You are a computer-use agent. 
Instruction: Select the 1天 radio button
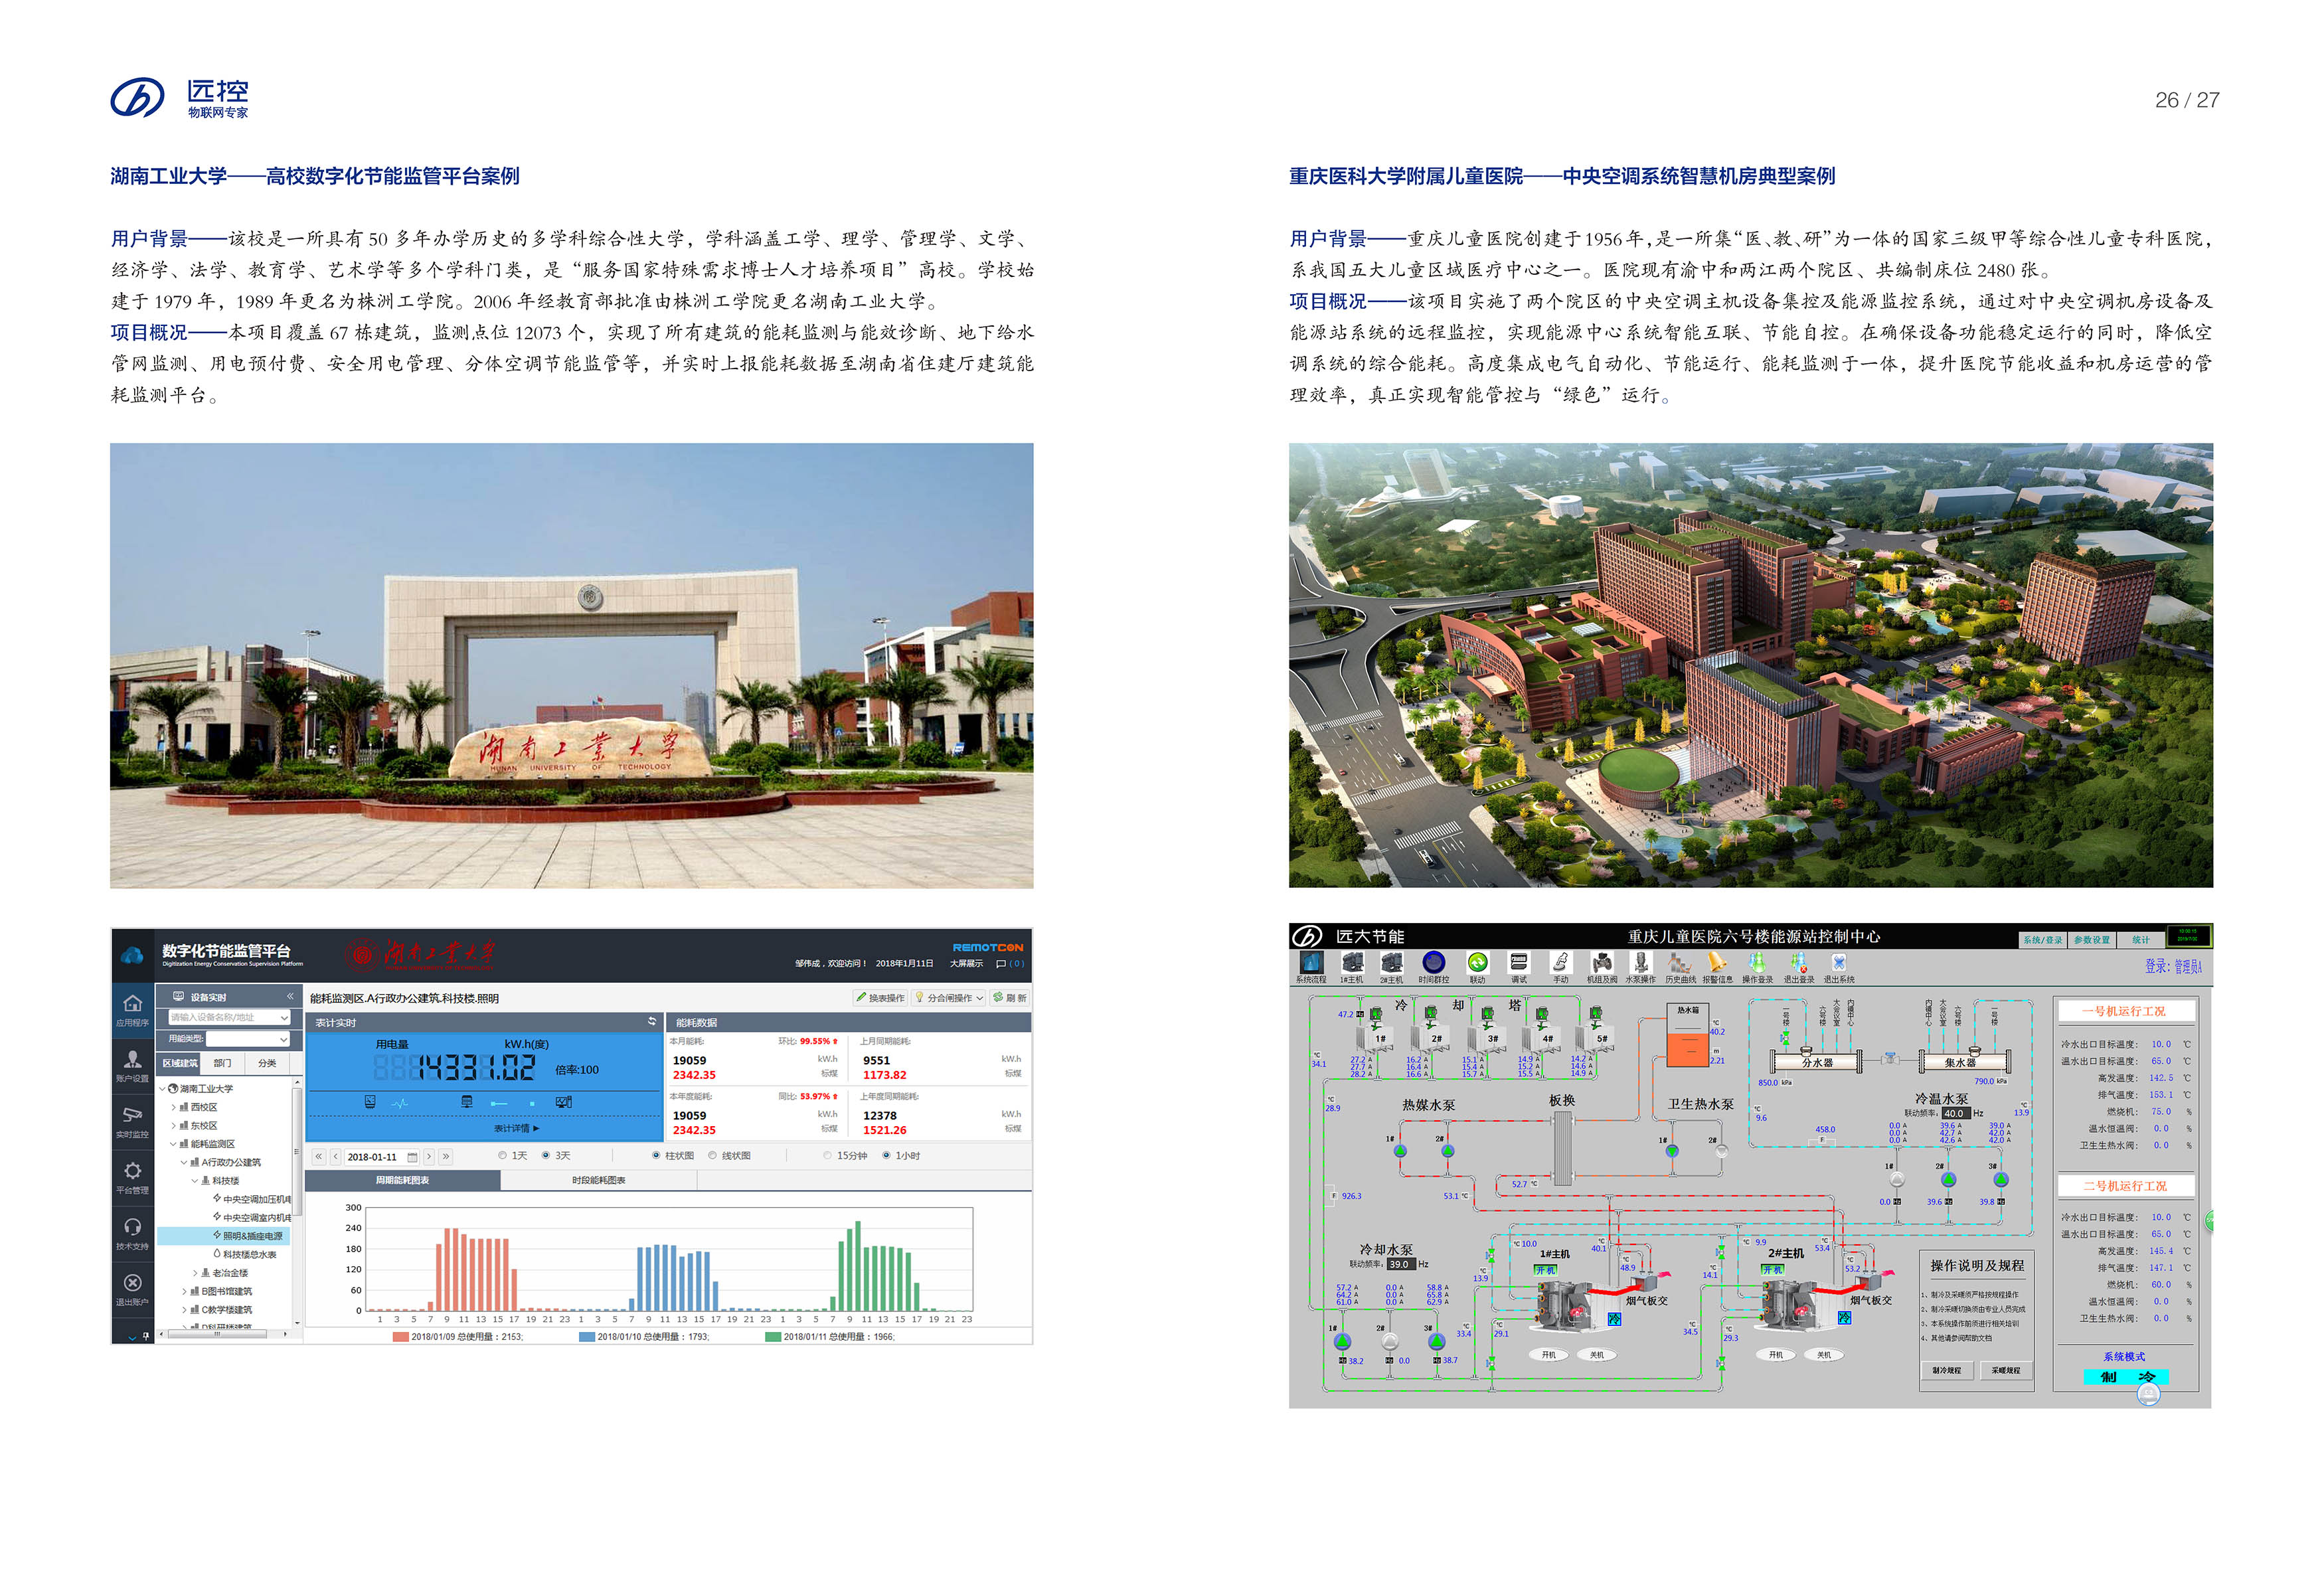pos(503,1156)
